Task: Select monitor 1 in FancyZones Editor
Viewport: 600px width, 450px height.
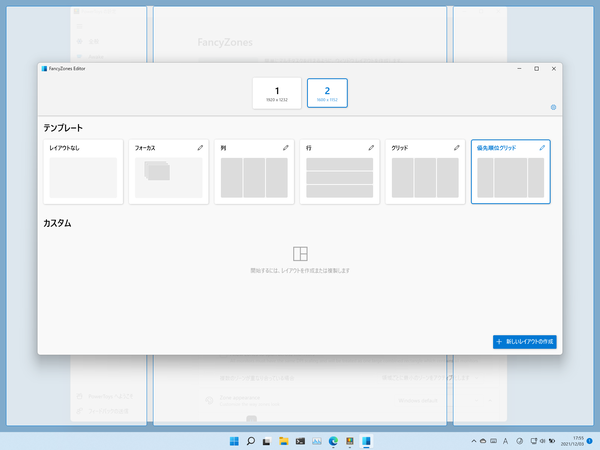Action: pyautogui.click(x=277, y=93)
